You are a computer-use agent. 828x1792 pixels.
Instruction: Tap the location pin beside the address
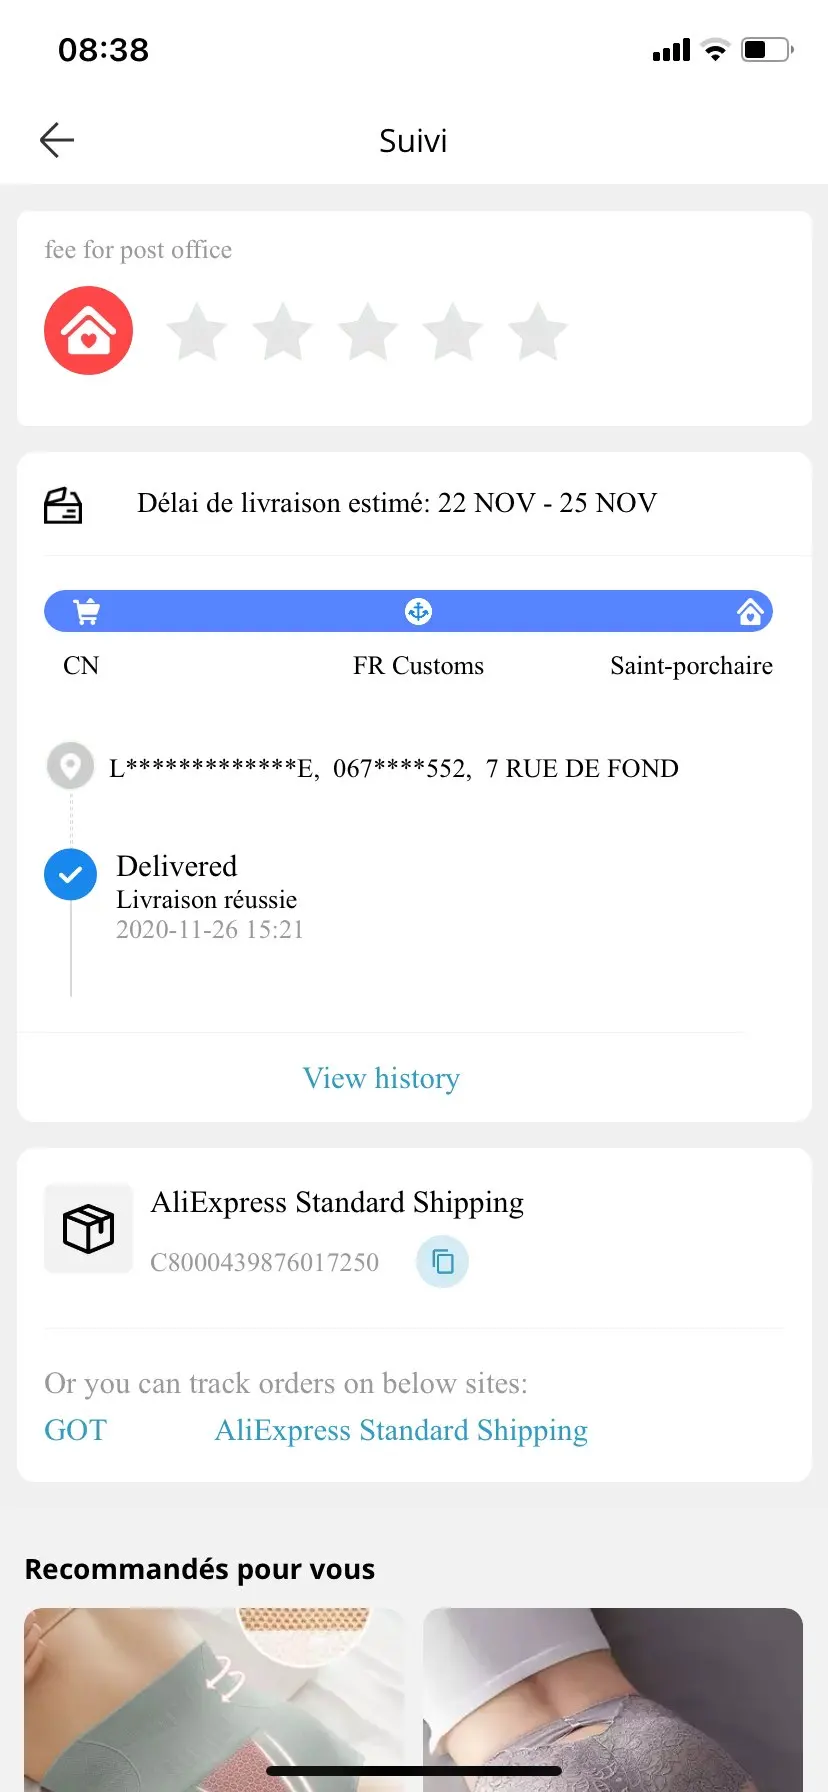coord(70,767)
